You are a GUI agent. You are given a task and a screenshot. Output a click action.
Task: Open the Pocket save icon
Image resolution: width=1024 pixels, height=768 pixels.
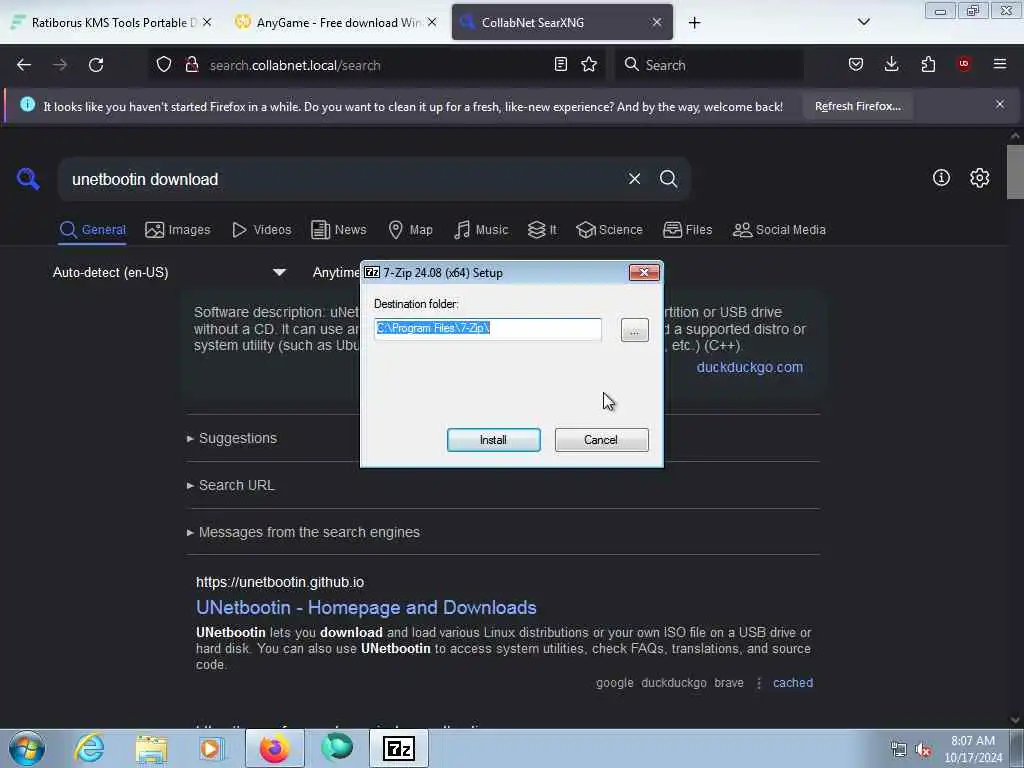(856, 64)
